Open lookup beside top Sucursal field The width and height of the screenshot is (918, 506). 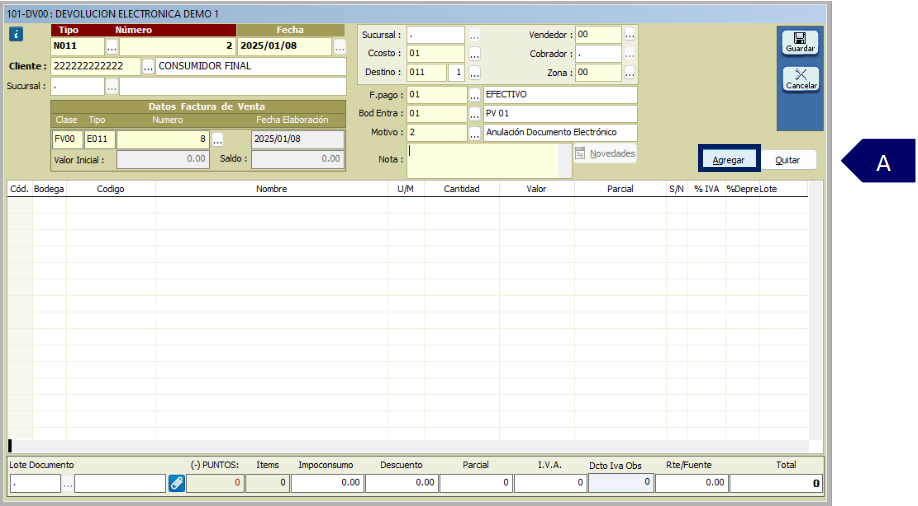(x=474, y=35)
